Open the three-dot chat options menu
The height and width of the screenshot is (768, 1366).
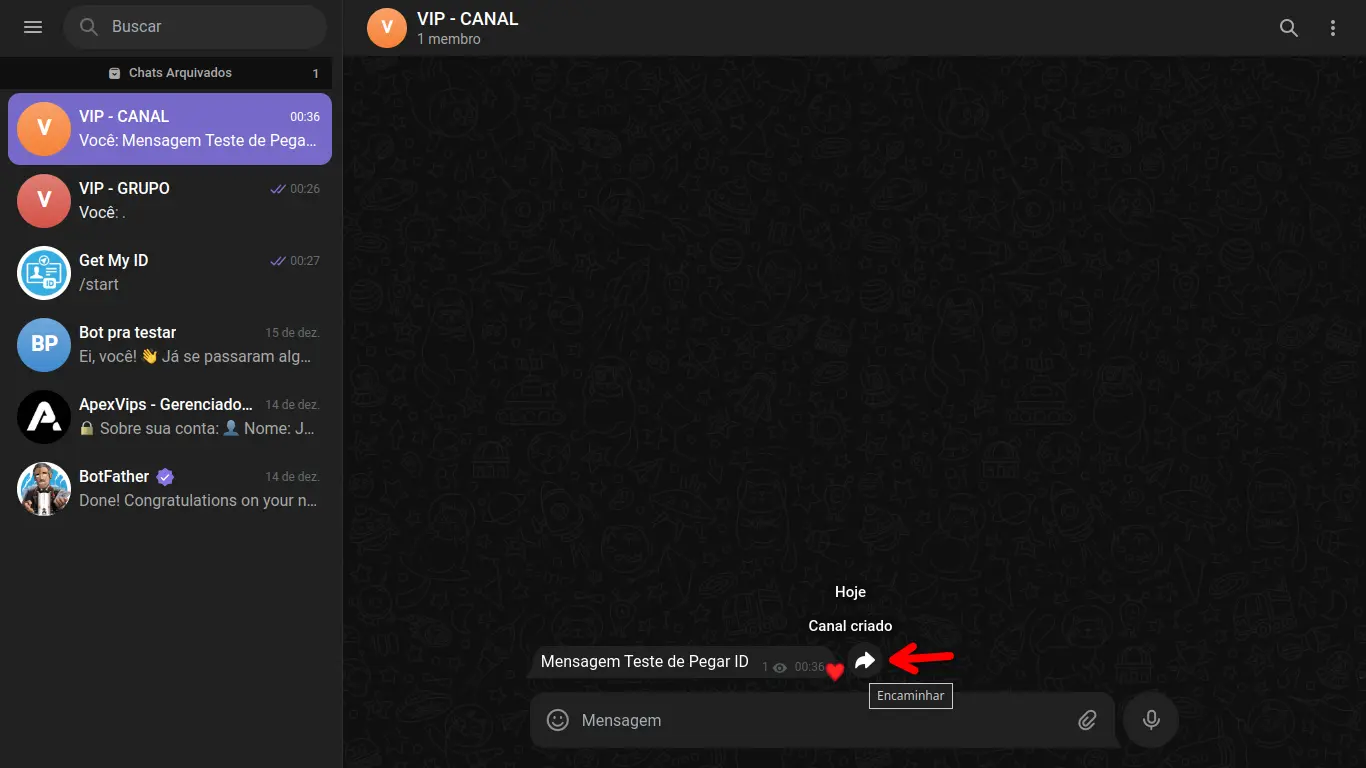click(x=1333, y=28)
